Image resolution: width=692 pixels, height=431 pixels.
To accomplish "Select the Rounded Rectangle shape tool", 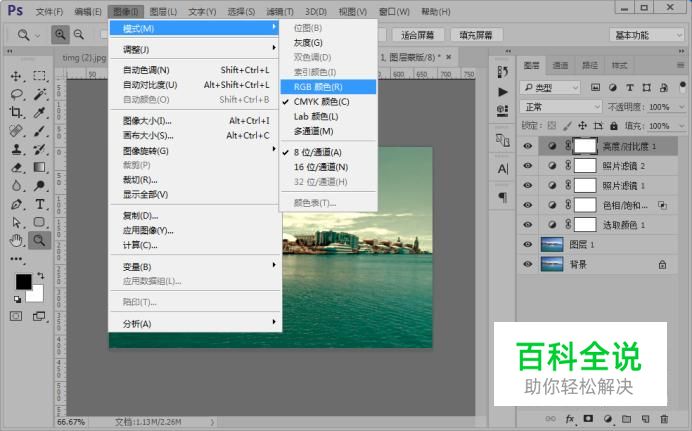I will coord(39,222).
